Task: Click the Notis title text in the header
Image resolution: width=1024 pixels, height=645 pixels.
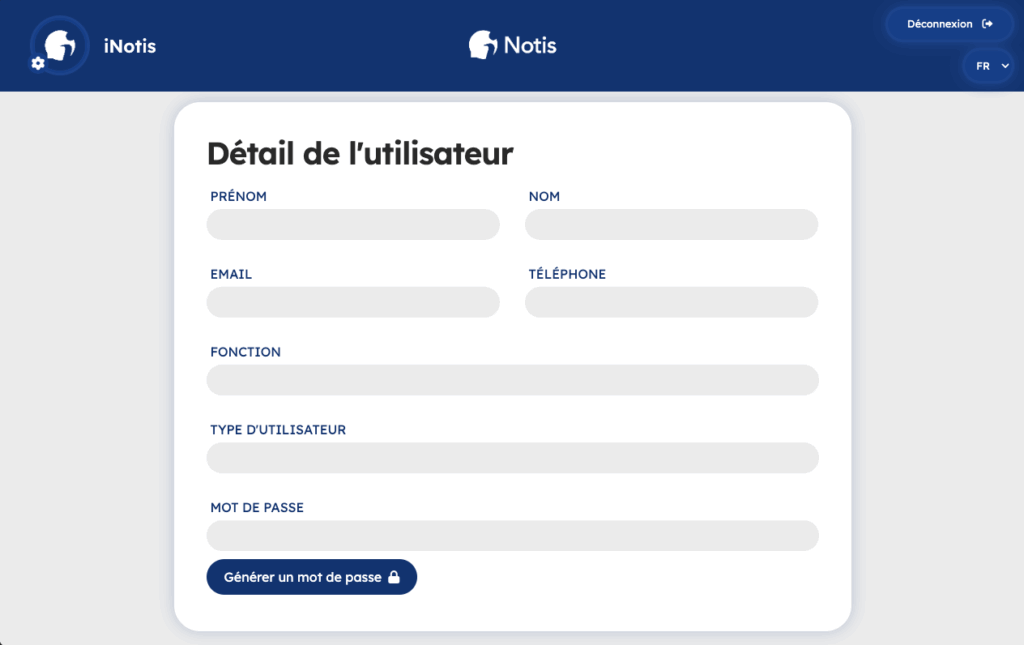Action: (530, 45)
